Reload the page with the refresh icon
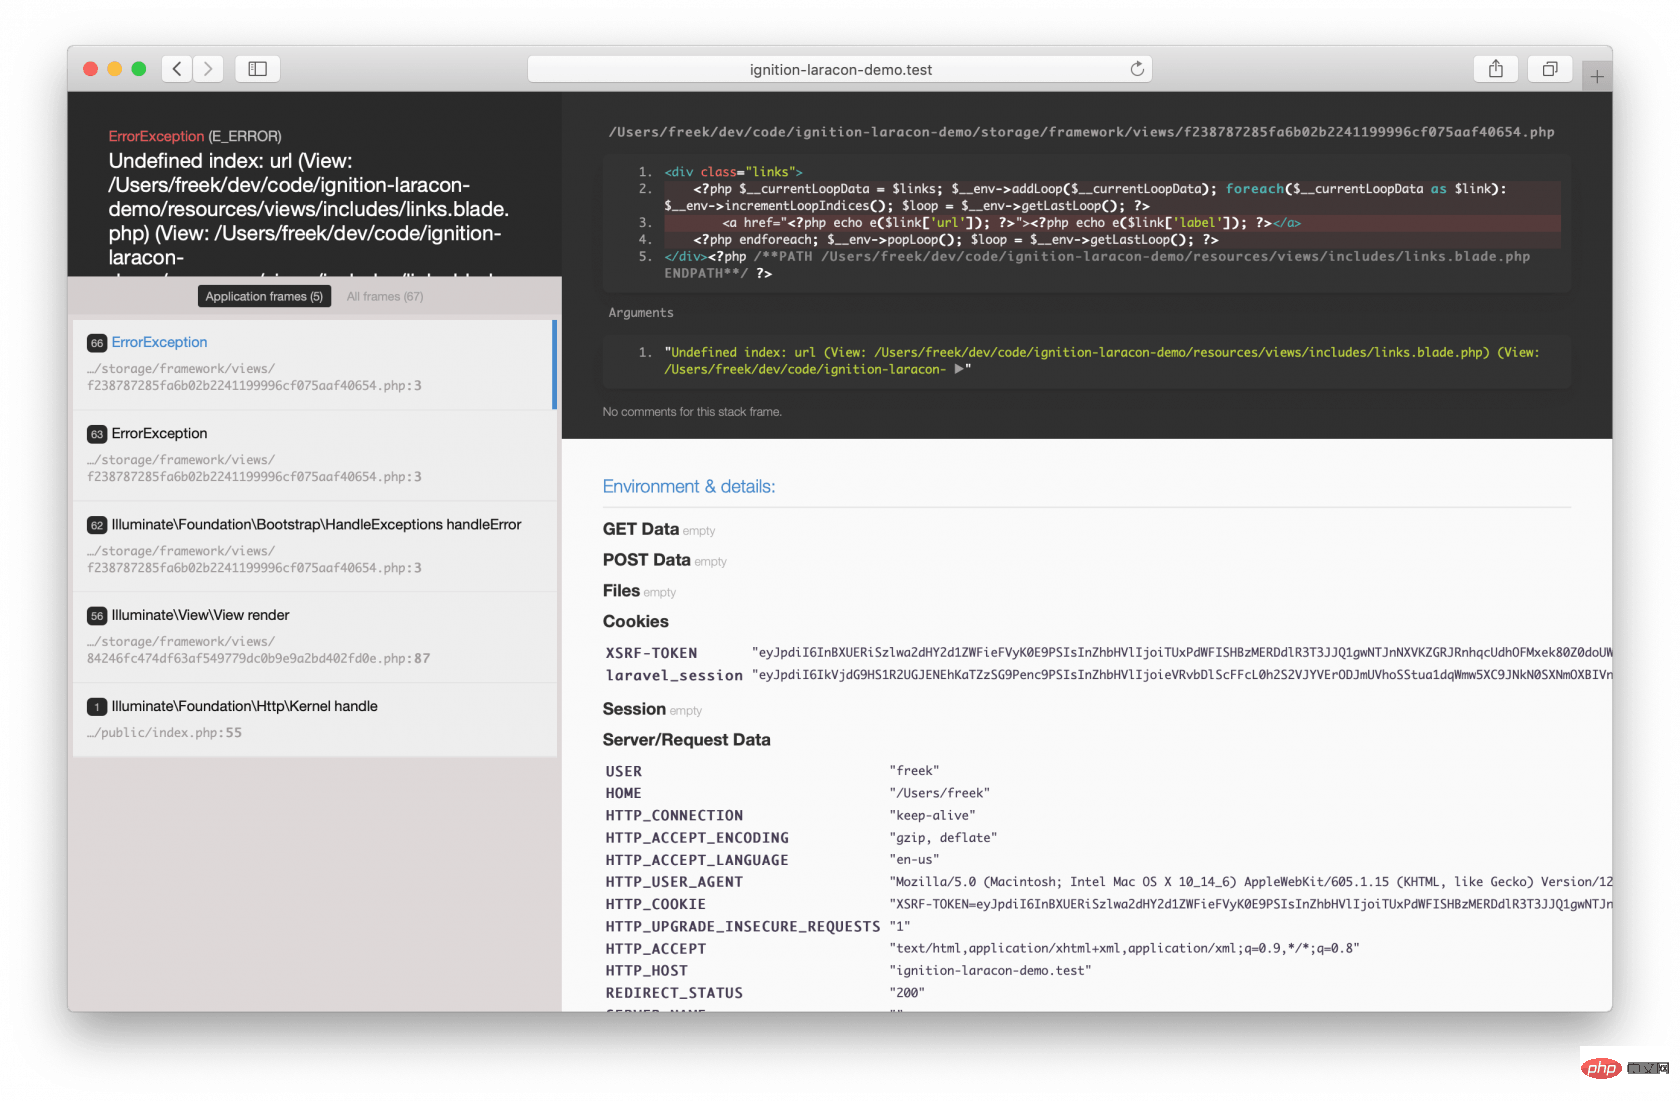1680x1101 pixels. (1137, 69)
